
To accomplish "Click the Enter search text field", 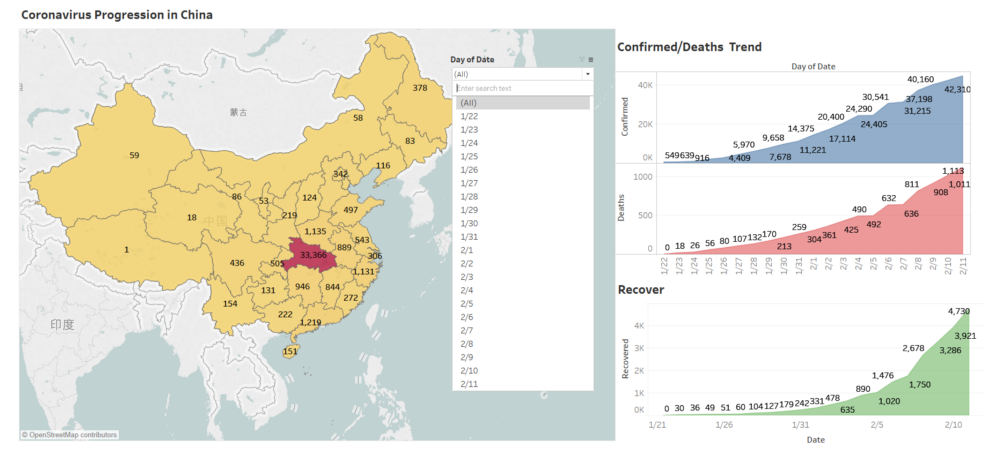I will pos(522,88).
